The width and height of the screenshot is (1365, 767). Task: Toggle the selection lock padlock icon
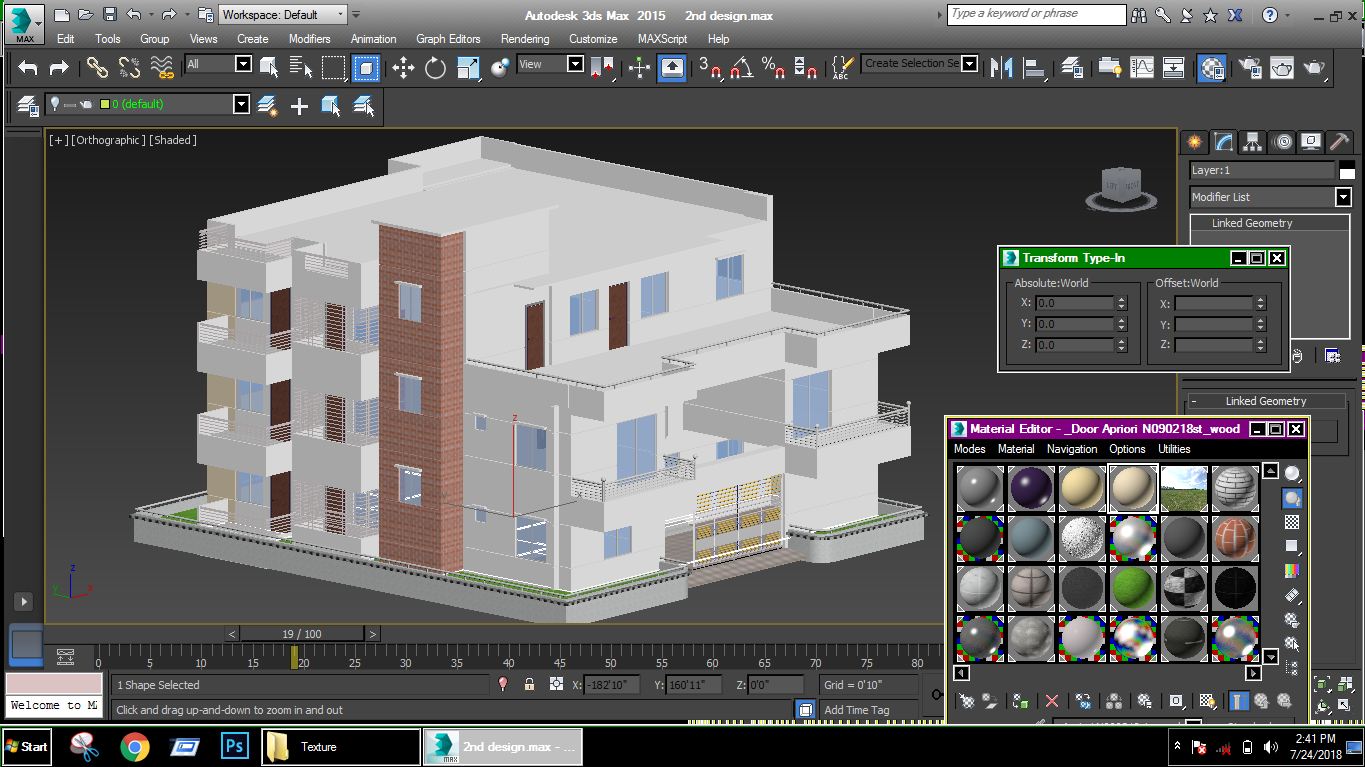pyautogui.click(x=529, y=685)
